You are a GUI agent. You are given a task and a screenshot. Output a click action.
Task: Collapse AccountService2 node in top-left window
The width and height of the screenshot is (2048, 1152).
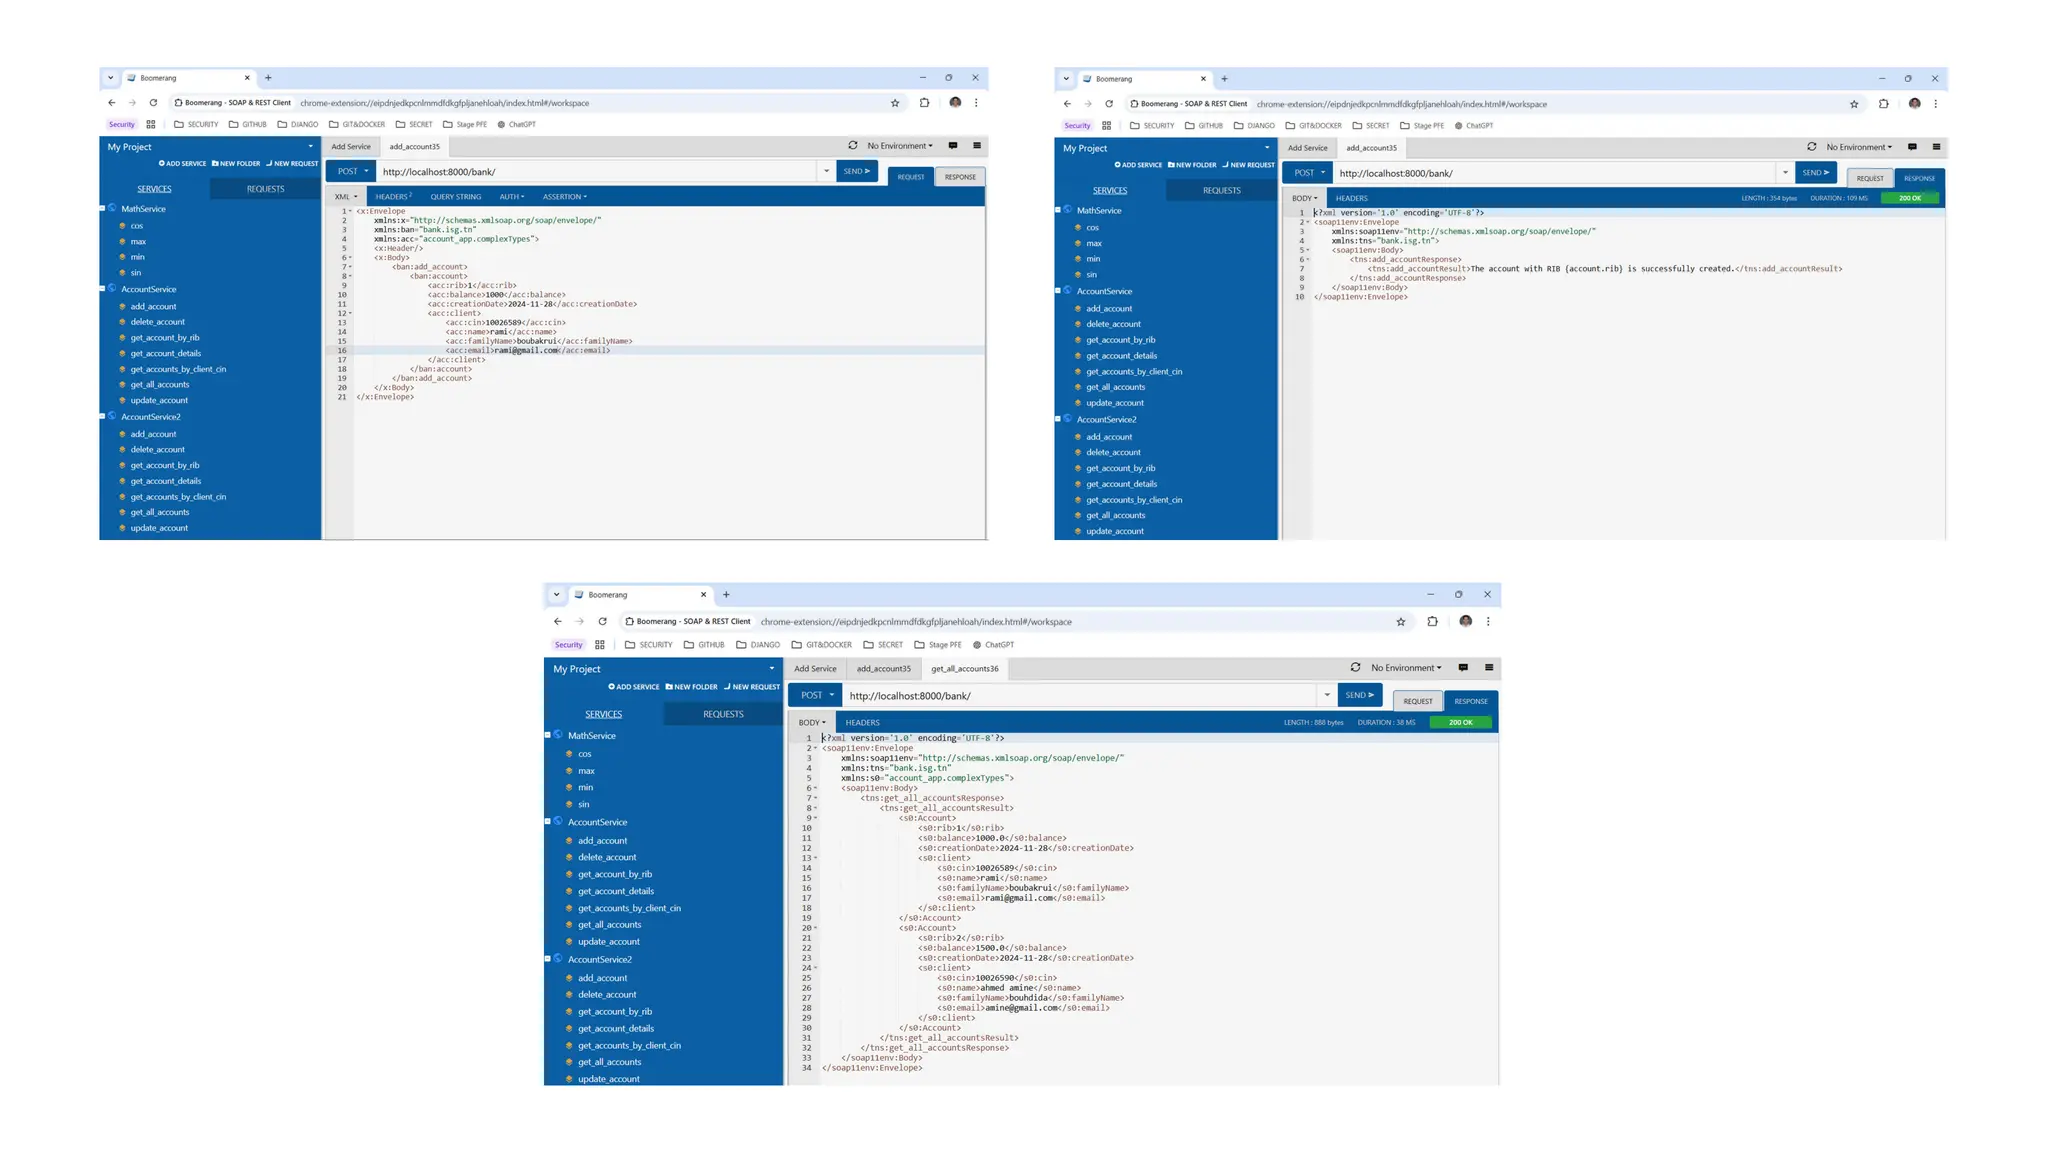pos(102,416)
